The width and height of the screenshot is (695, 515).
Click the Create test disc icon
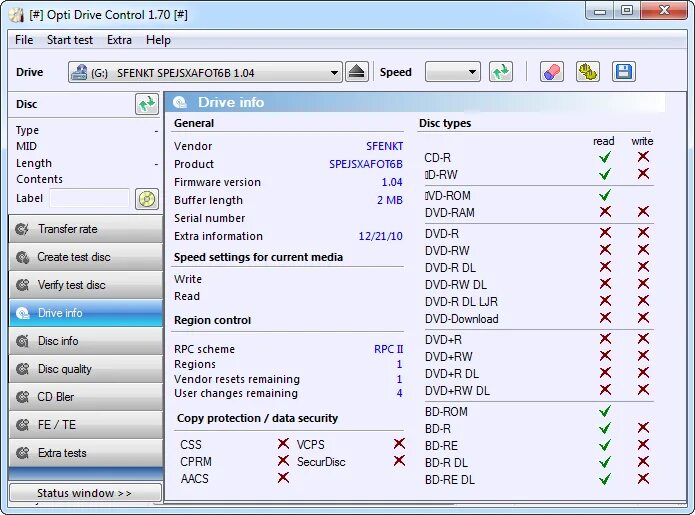click(x=22, y=257)
